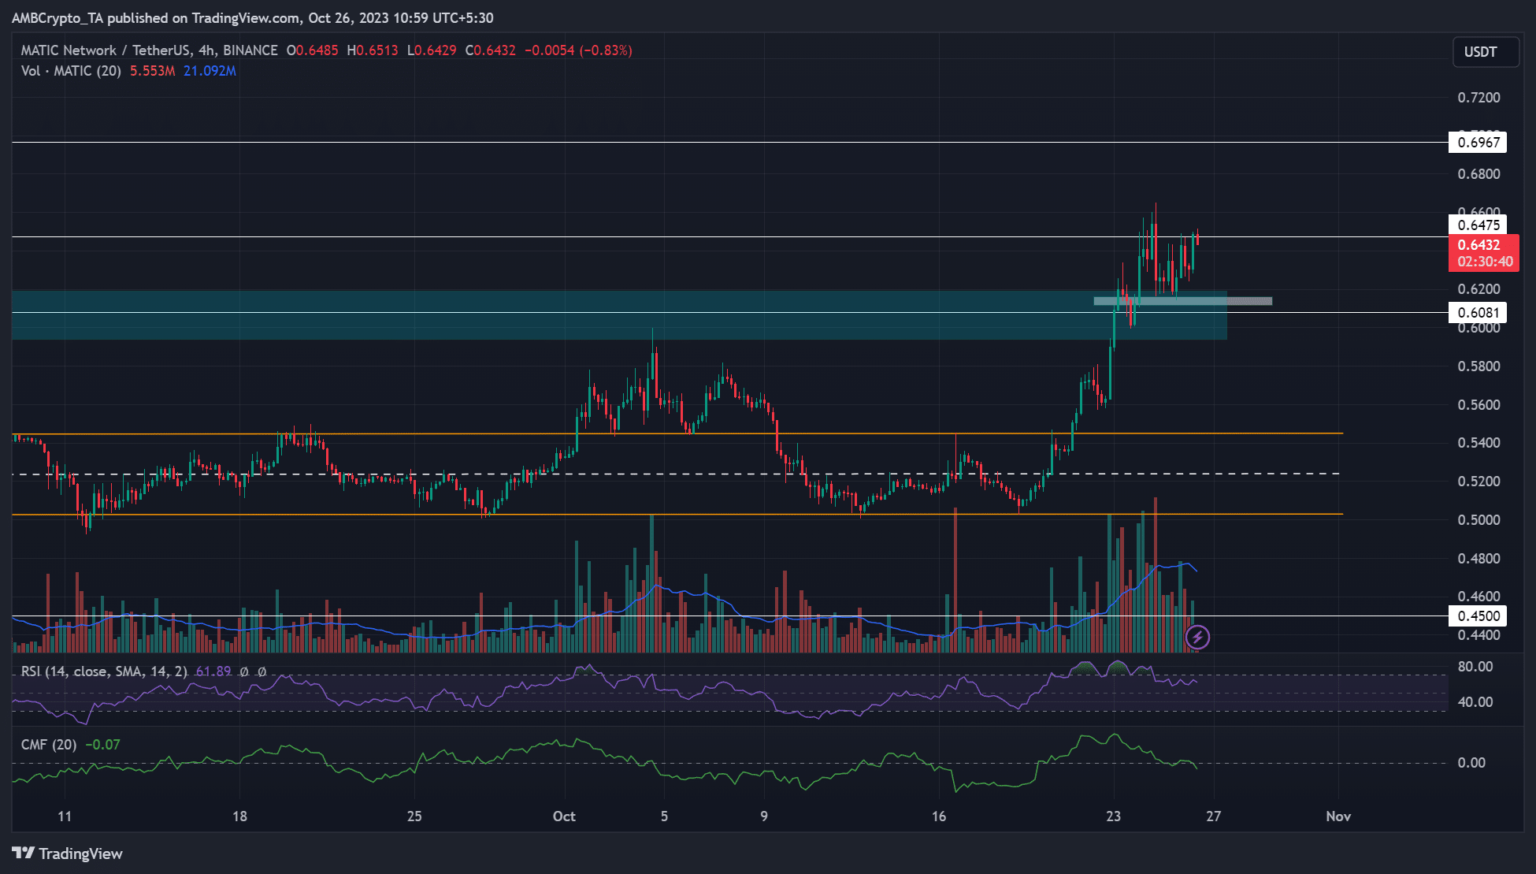This screenshot has width=1536, height=874.
Task: Select the 0.6081 horizontal line label
Action: [x=1478, y=313]
